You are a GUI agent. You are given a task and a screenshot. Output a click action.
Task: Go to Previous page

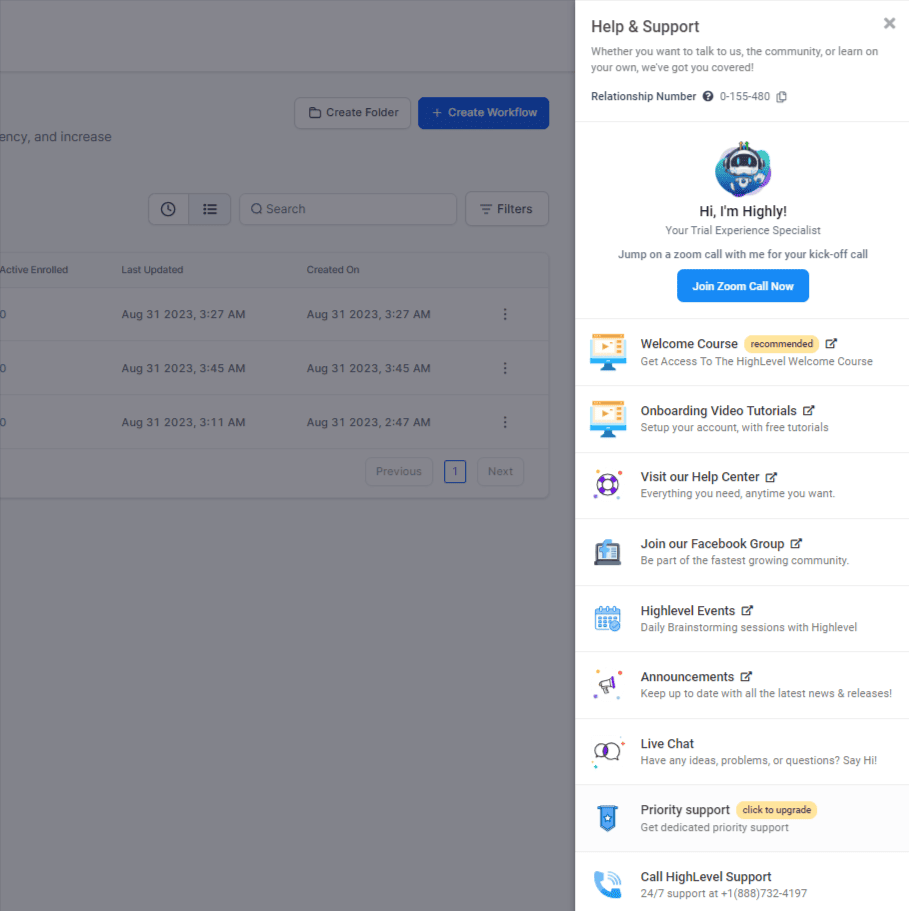click(x=398, y=471)
